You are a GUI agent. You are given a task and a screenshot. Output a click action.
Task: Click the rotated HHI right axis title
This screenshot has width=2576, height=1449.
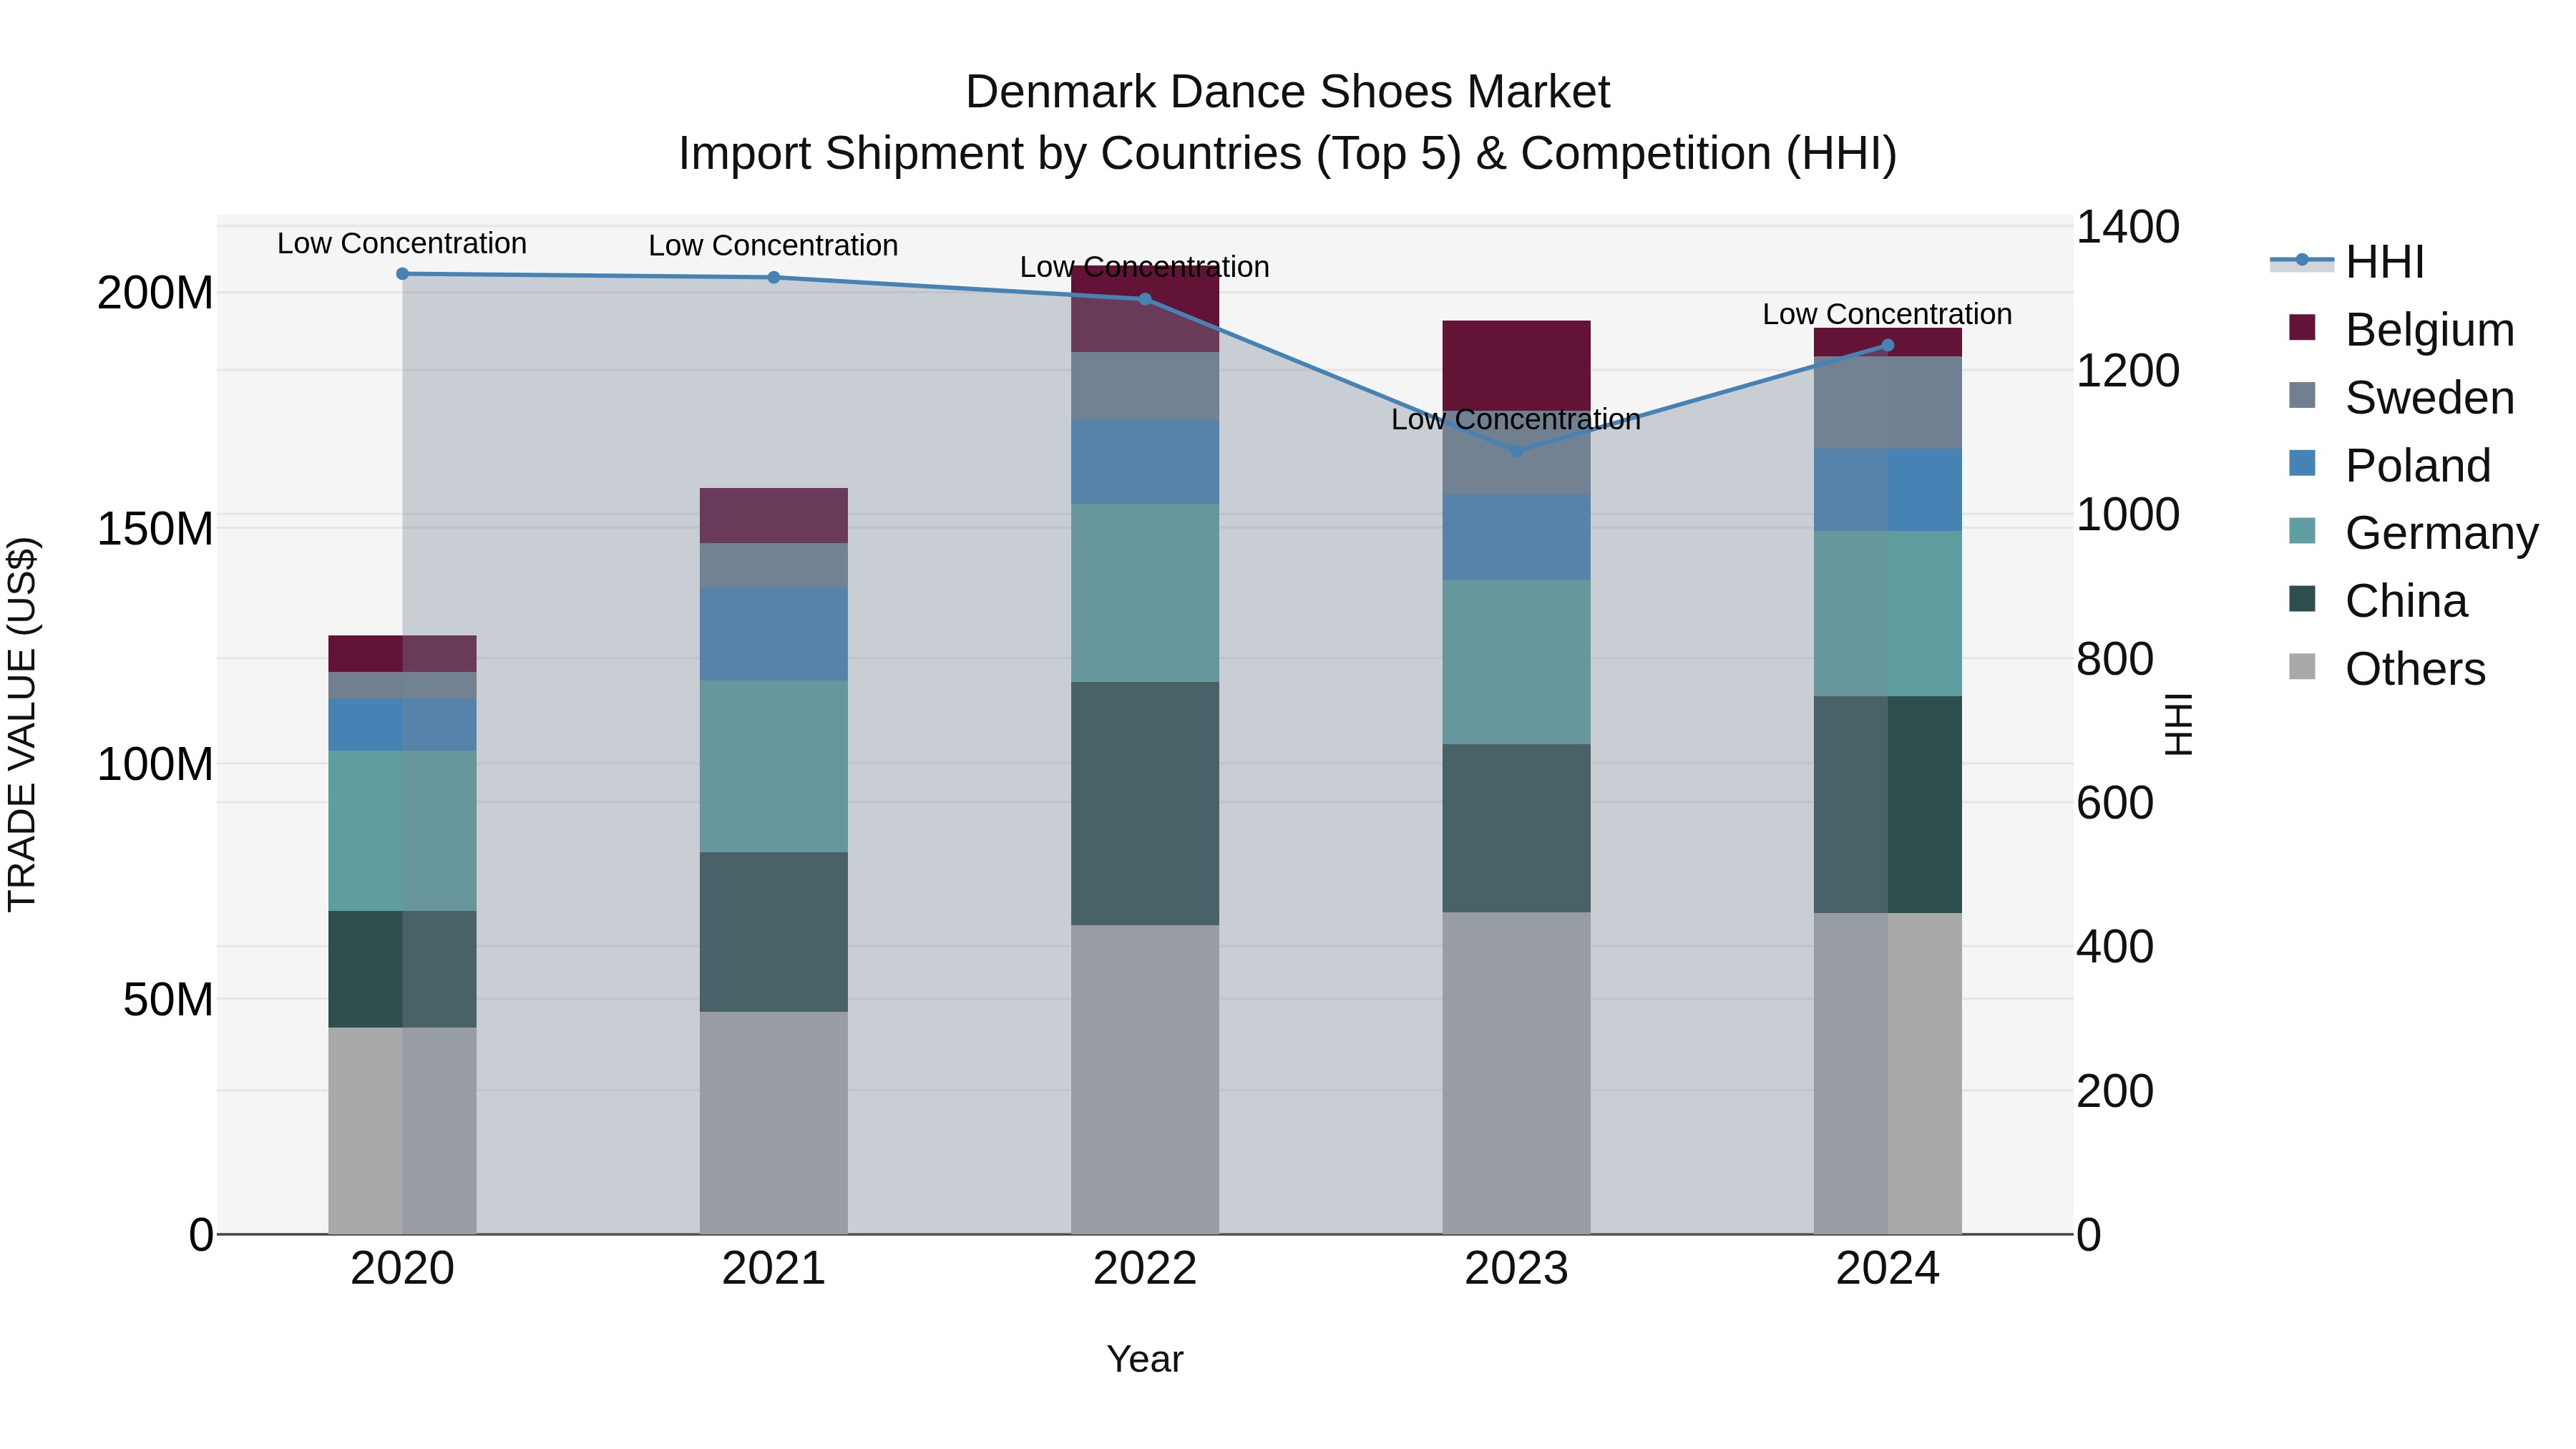pos(2179,725)
